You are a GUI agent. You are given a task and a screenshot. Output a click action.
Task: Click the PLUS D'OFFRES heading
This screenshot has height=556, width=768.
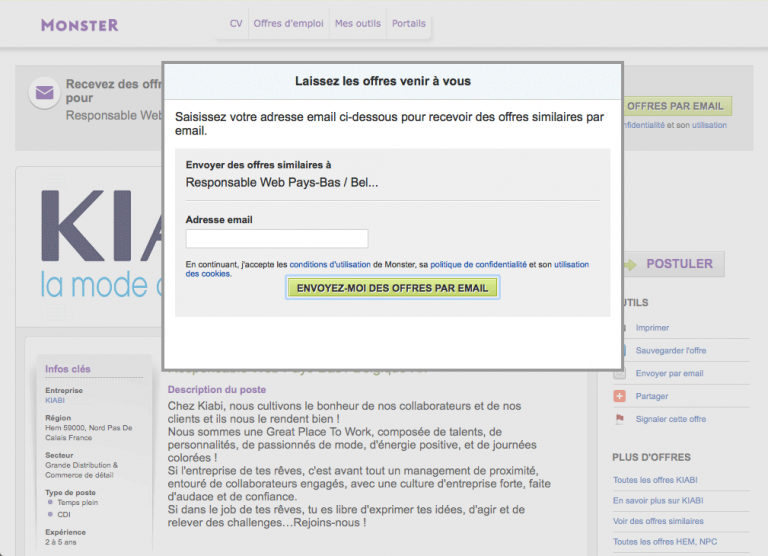point(651,457)
